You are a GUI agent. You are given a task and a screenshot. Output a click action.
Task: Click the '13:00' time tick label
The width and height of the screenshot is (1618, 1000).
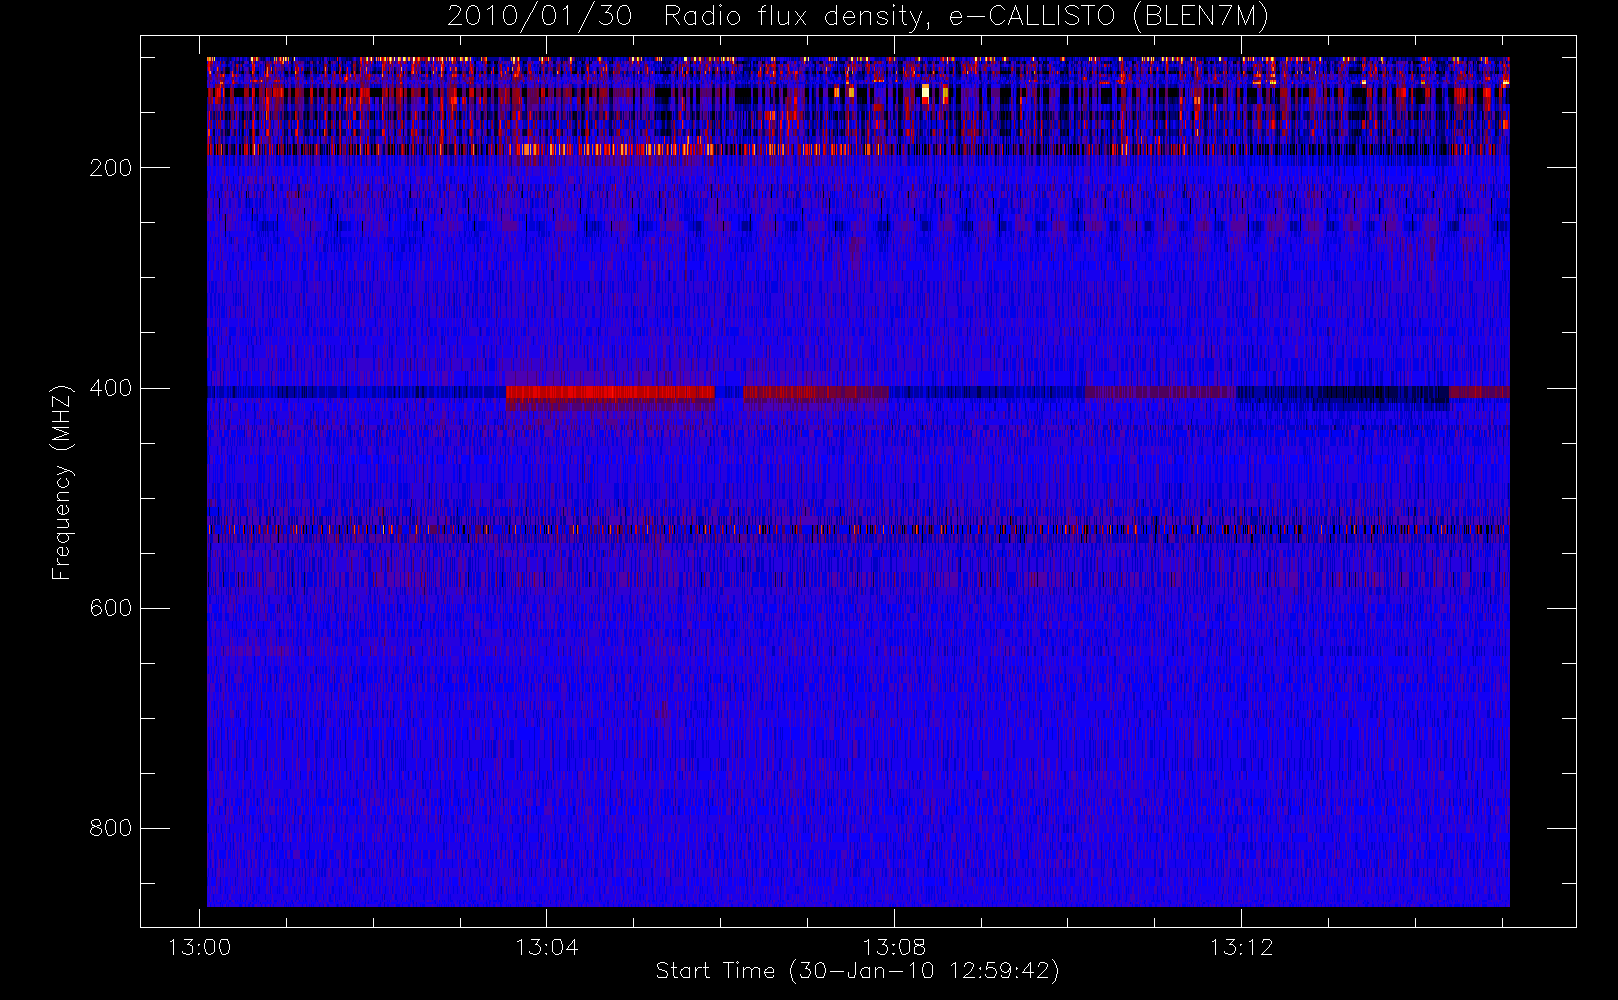[x=199, y=947]
